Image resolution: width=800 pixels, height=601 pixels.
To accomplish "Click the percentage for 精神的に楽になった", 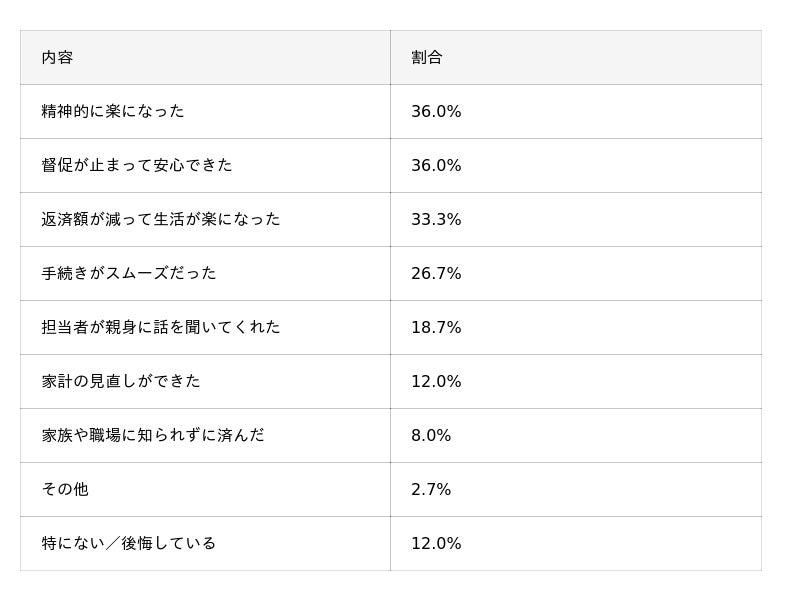I will [436, 112].
